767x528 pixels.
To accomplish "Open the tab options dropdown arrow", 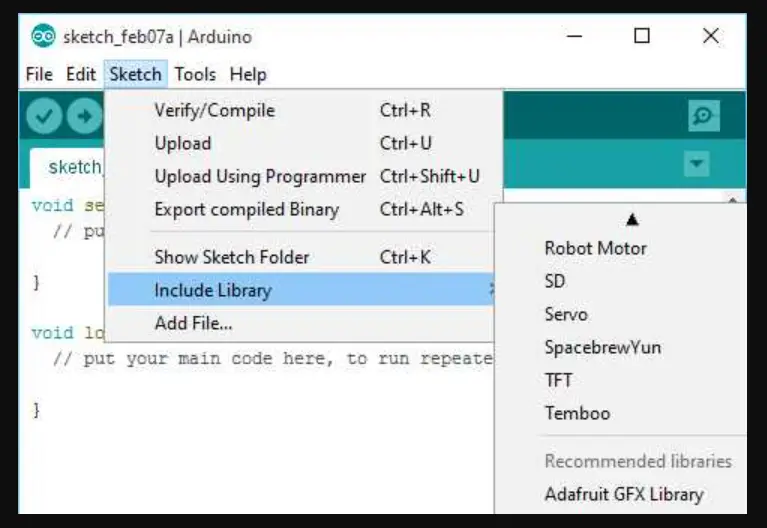I will pos(697,163).
